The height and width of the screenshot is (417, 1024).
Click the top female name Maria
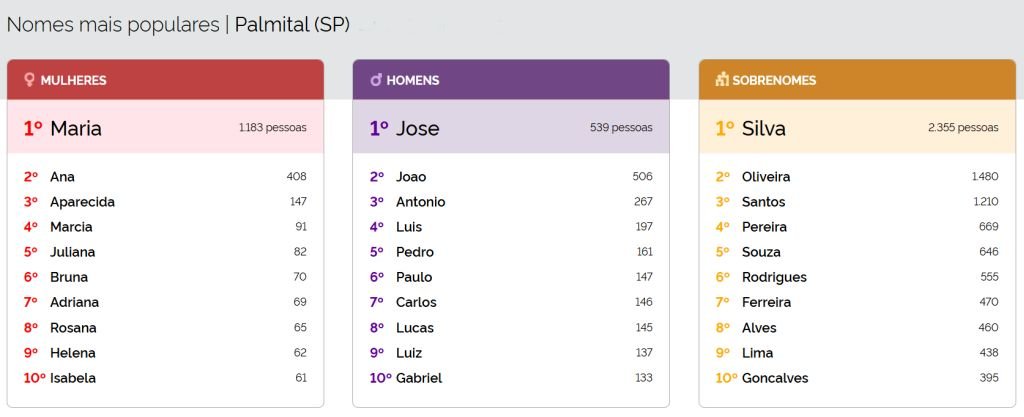(x=76, y=128)
